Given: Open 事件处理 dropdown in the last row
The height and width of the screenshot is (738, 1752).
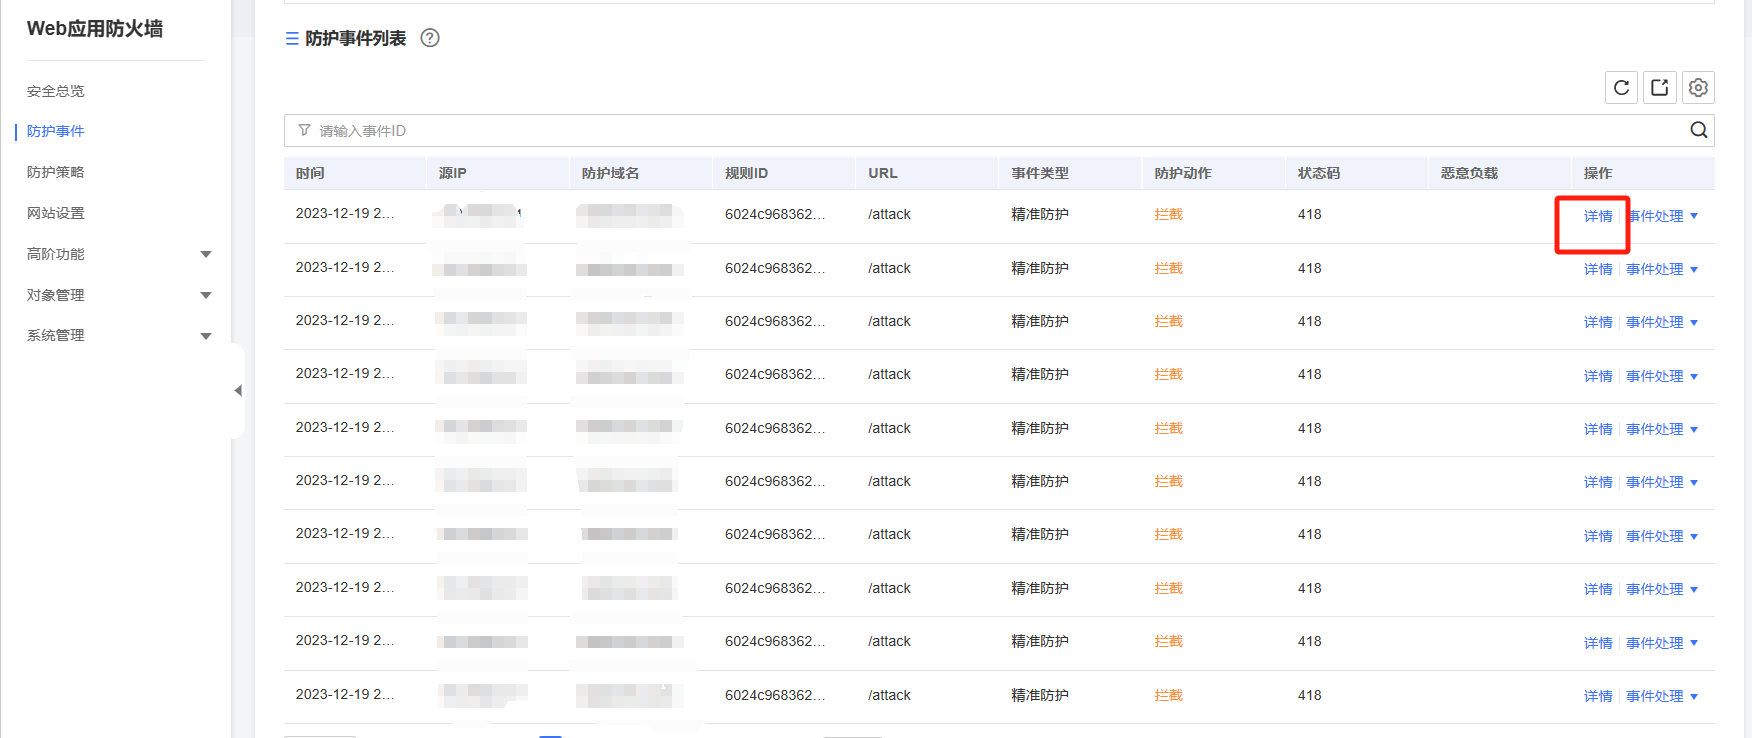Looking at the screenshot, I should coord(1661,696).
